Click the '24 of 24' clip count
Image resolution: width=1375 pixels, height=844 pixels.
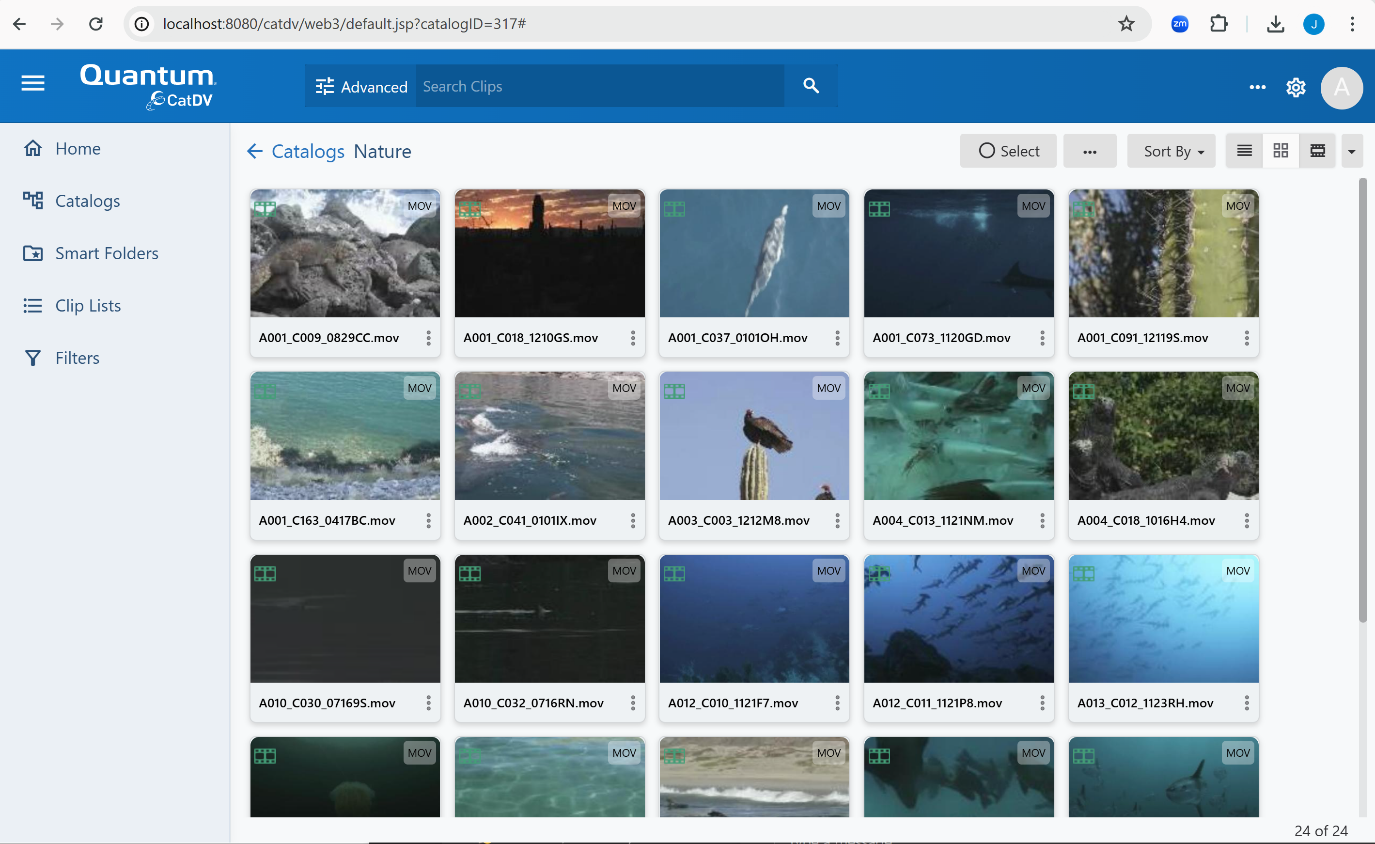coord(1321,831)
